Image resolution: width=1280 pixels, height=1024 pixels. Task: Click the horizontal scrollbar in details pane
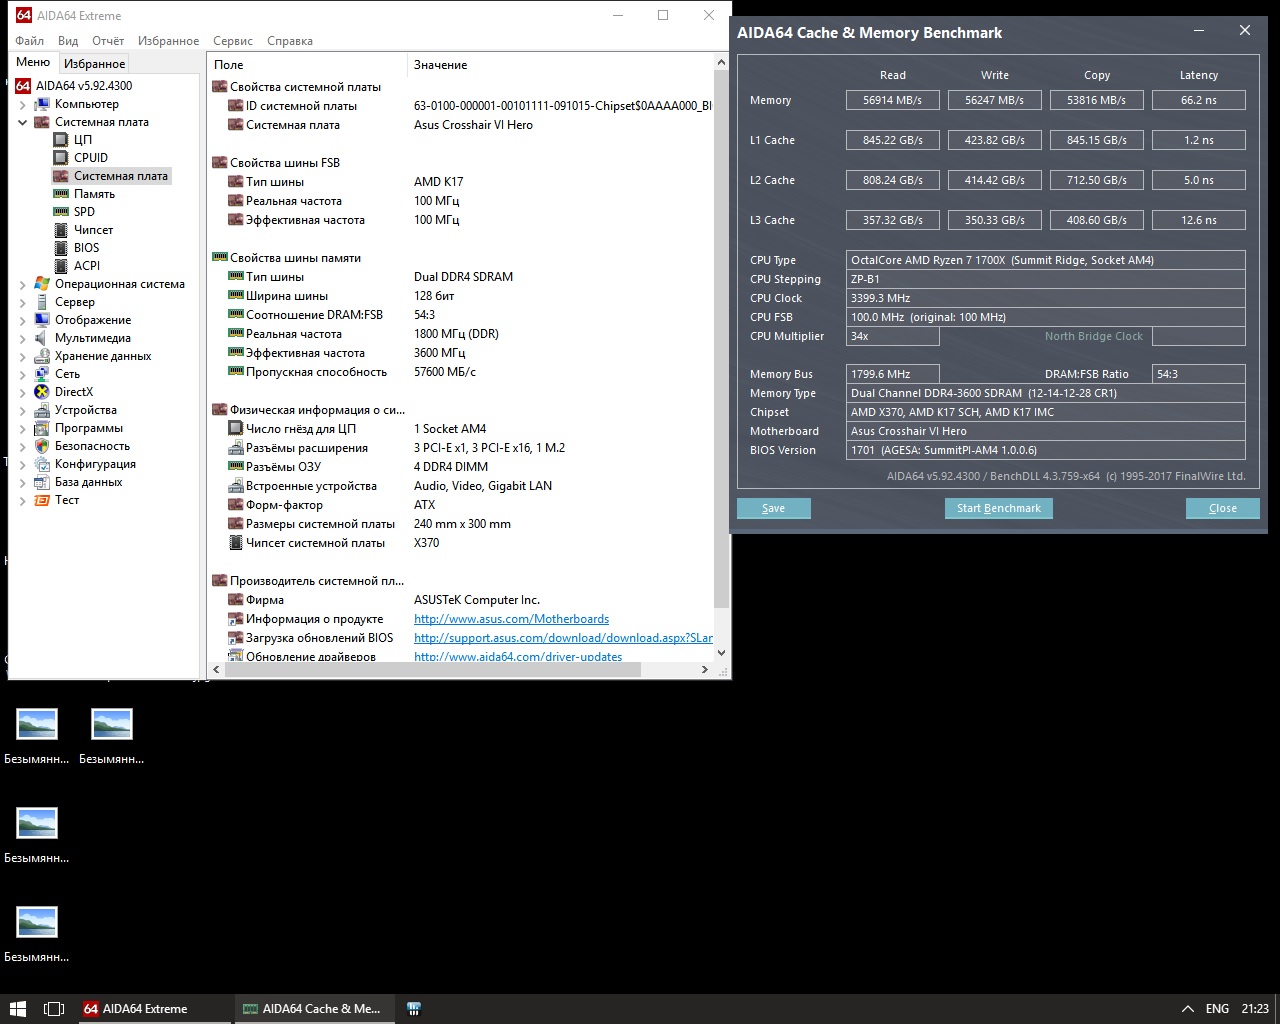(433, 670)
